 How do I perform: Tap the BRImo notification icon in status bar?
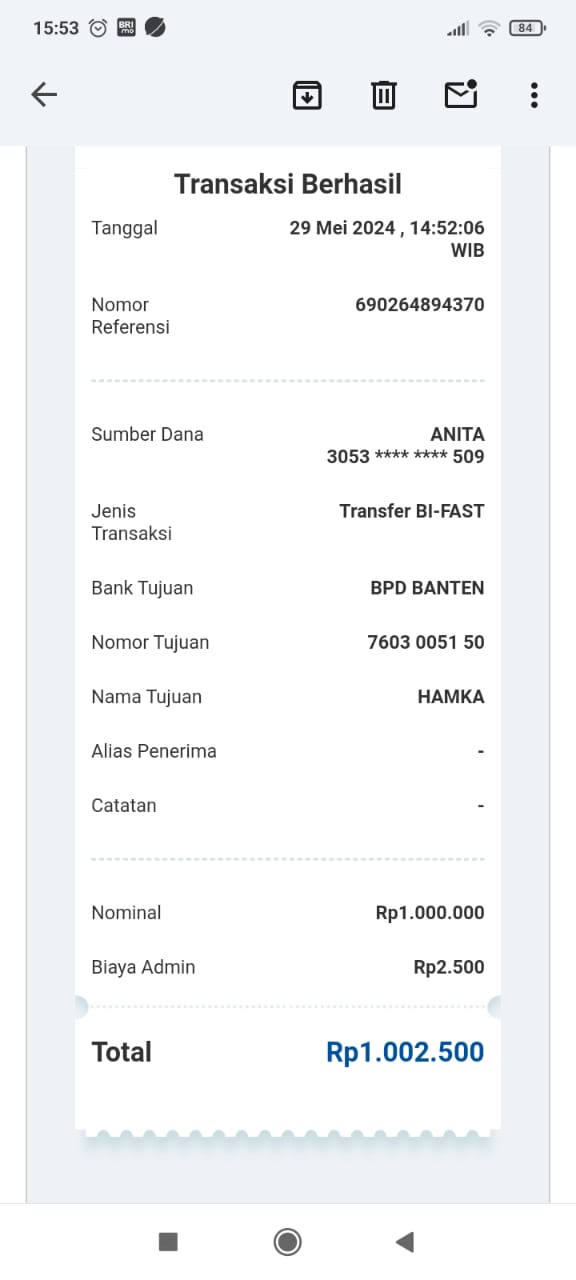[x=125, y=28]
